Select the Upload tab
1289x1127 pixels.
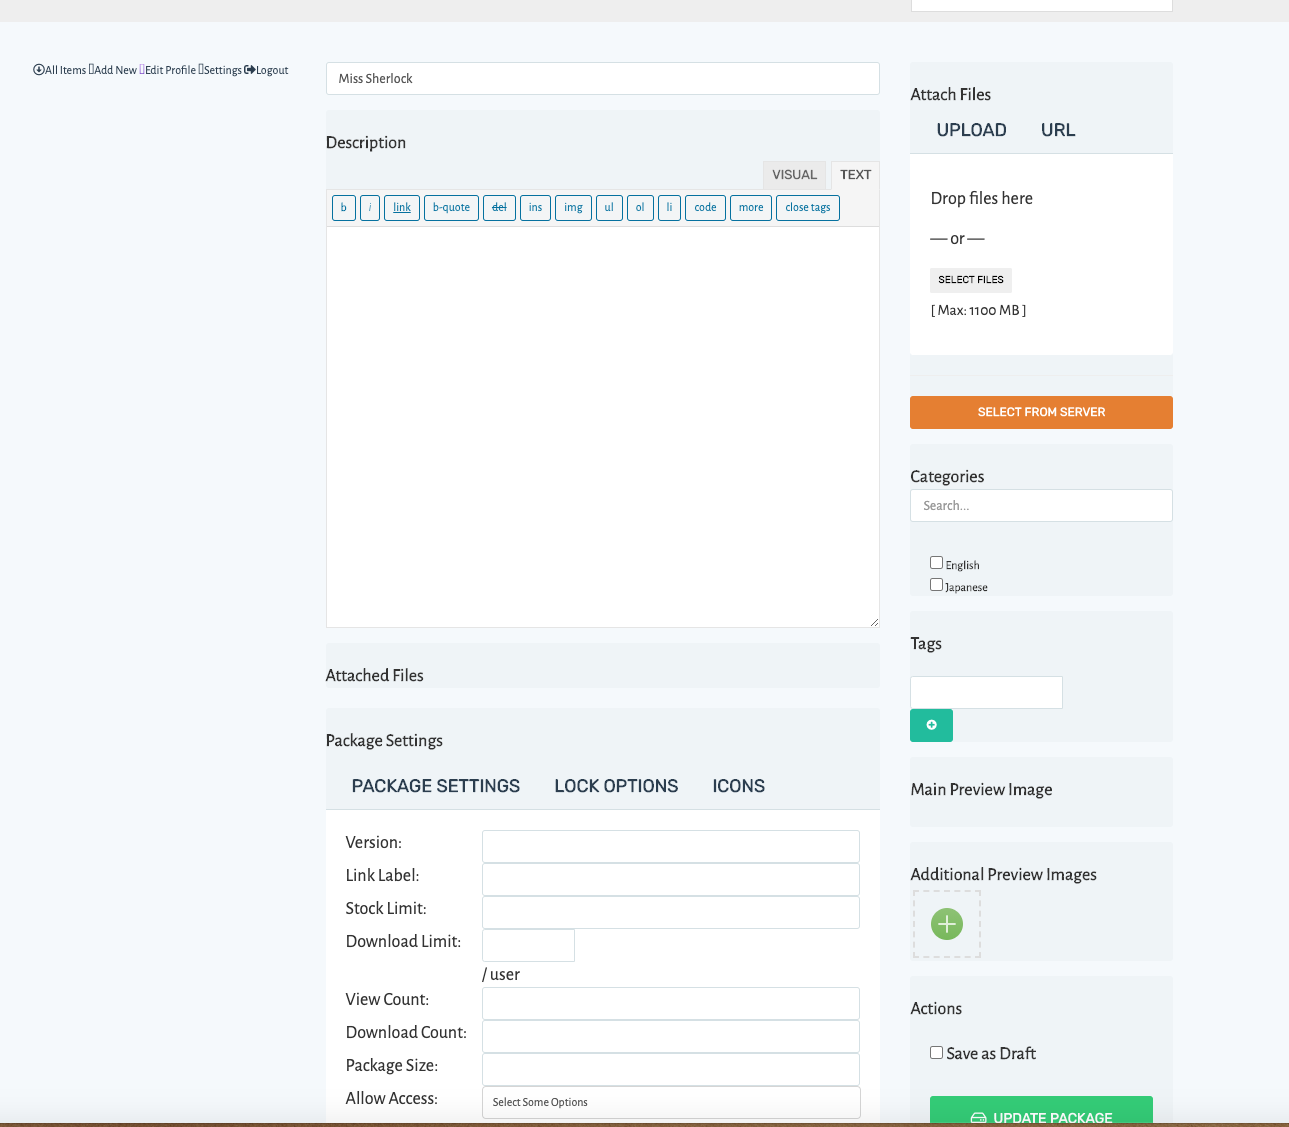971,130
